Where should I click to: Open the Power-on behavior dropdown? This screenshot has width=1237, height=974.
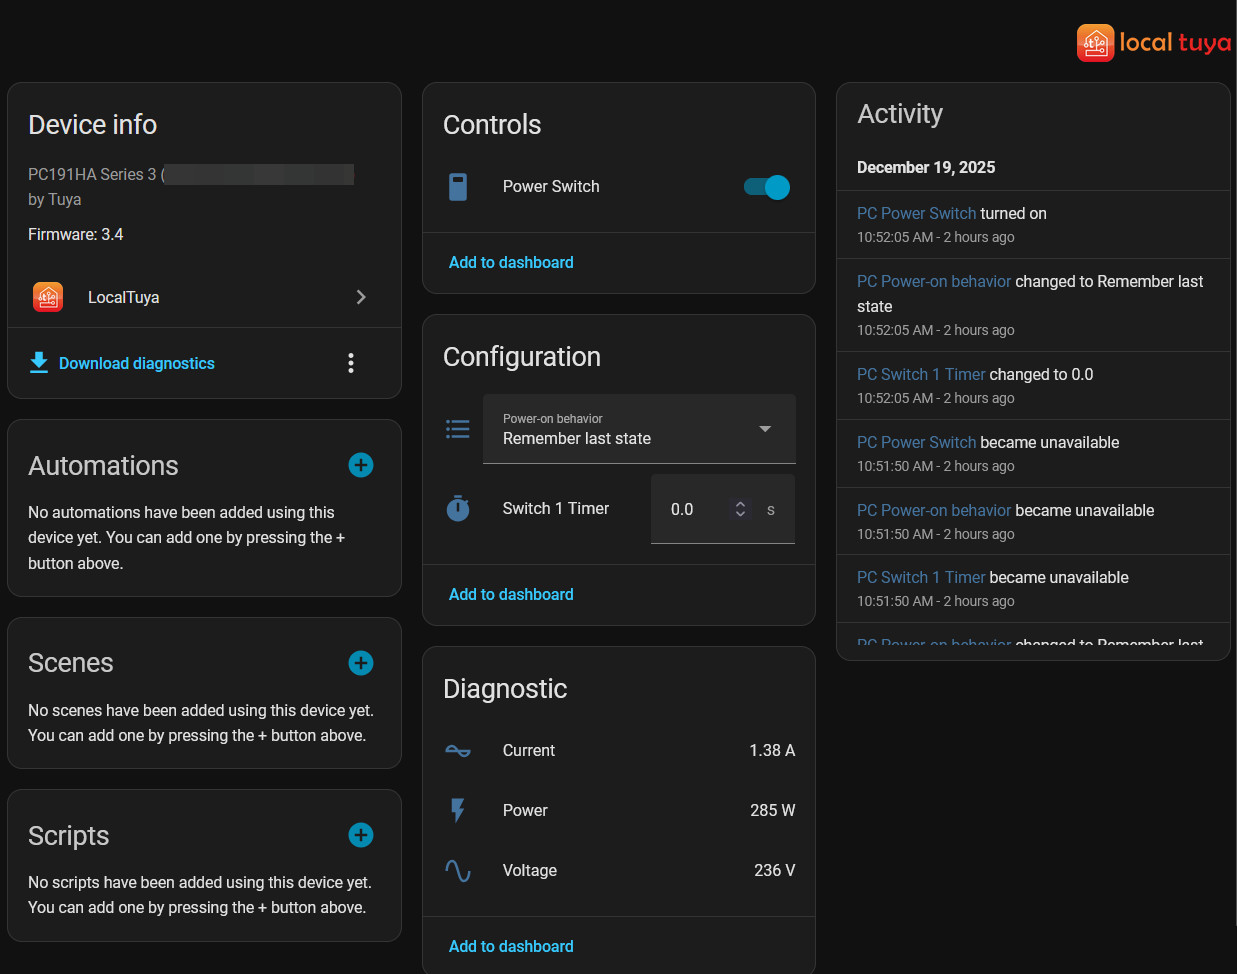pos(639,429)
